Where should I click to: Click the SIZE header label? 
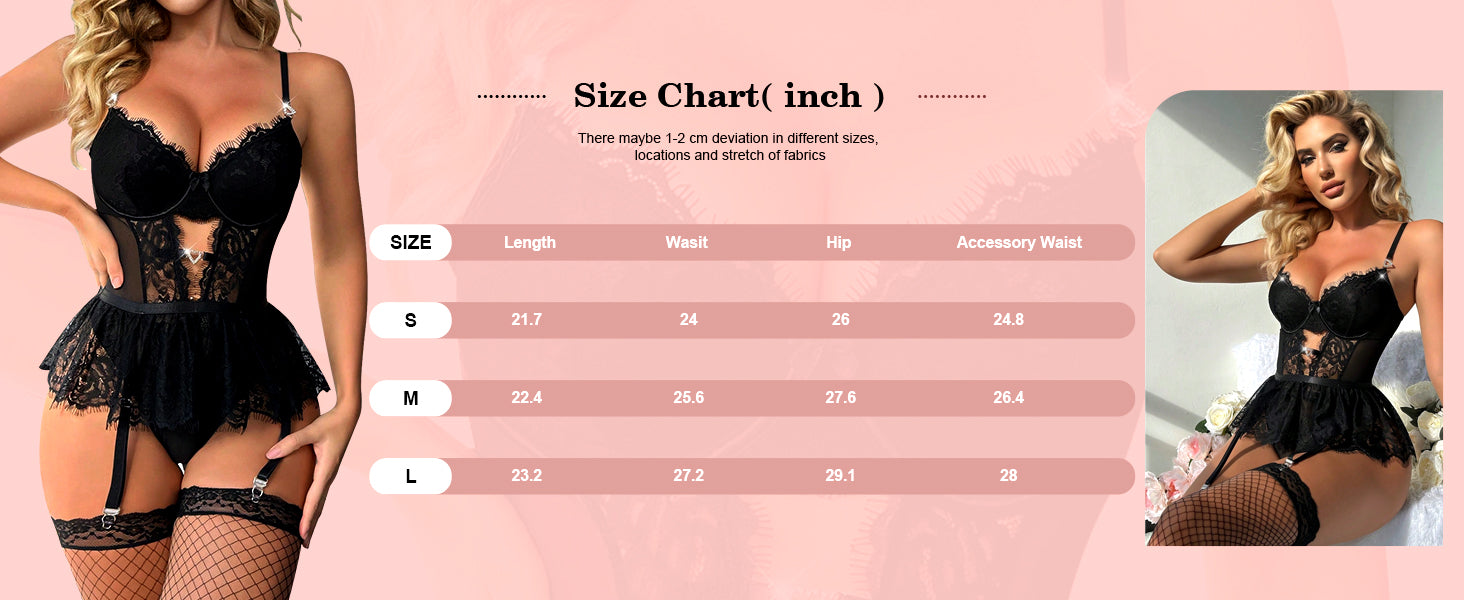click(x=411, y=242)
